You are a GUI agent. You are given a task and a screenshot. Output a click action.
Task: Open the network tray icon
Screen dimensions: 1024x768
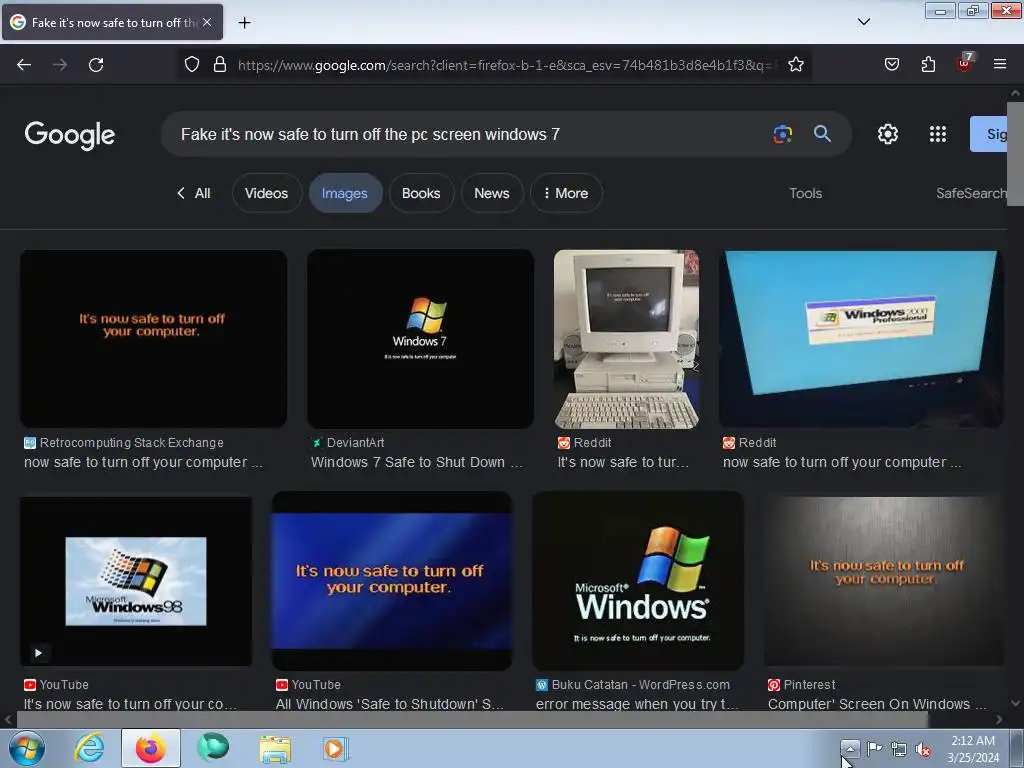coord(899,749)
